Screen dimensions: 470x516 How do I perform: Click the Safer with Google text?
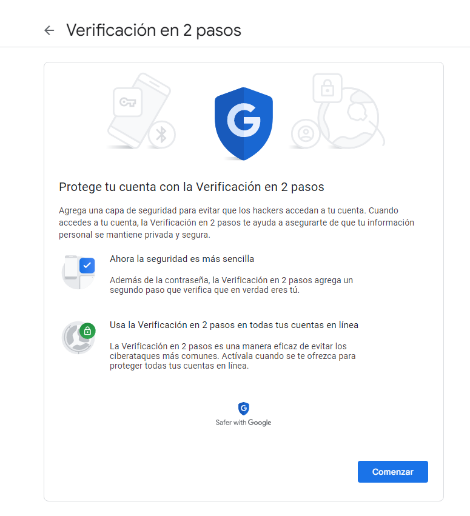click(x=243, y=422)
